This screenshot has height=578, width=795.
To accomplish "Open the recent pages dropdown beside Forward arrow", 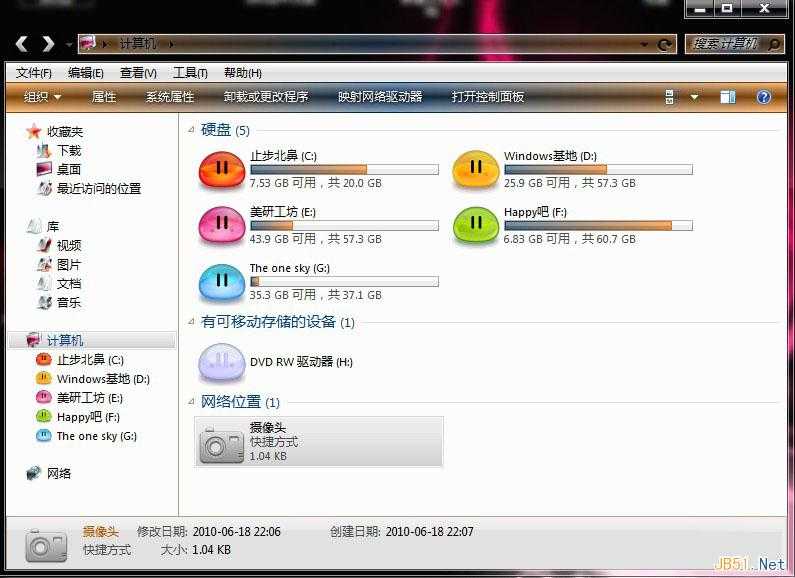I will coord(68,45).
